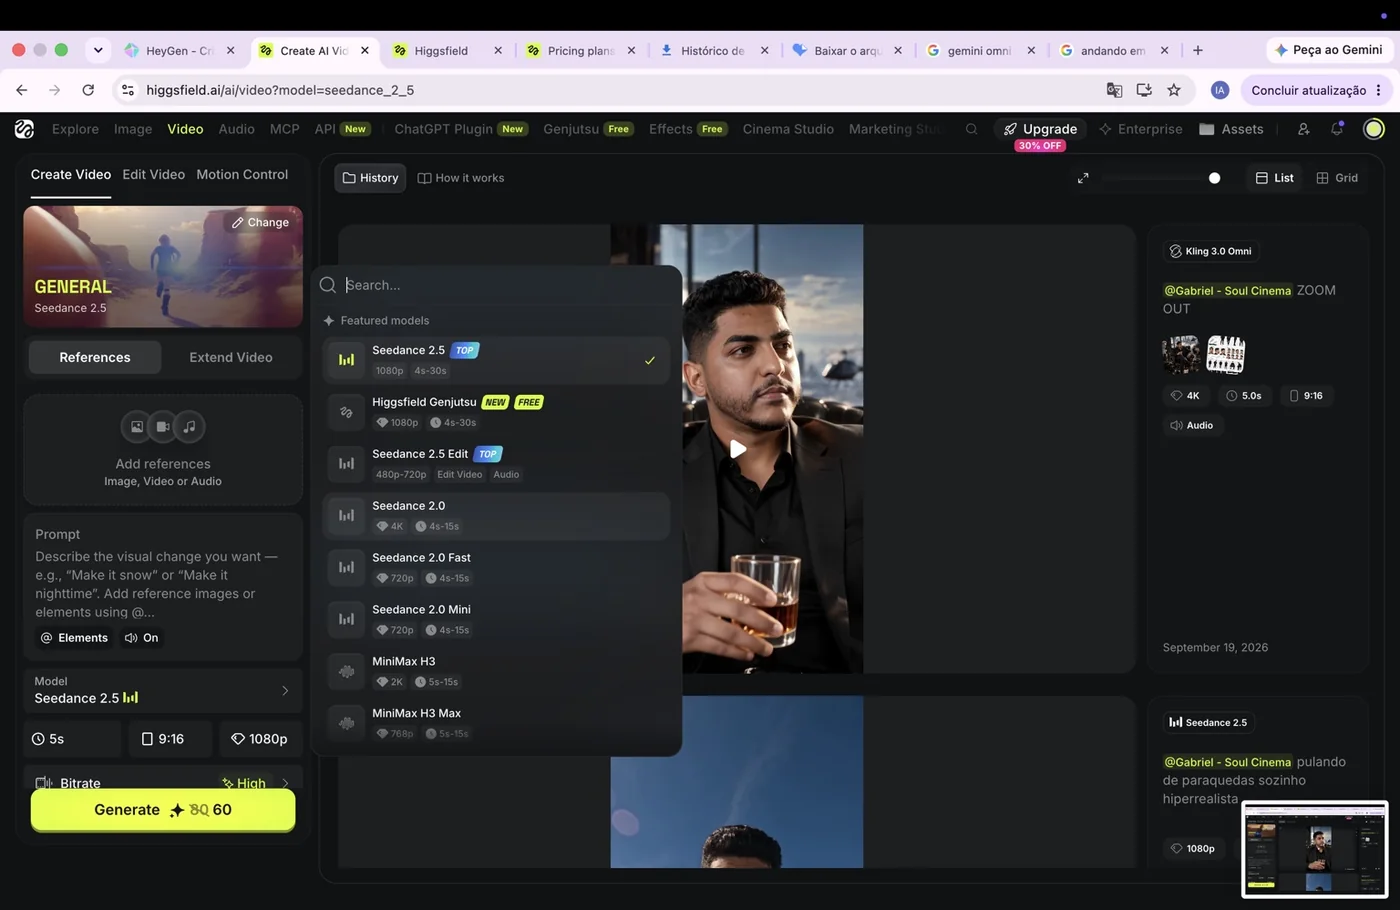Open the Image menu in top navigation

[133, 129]
